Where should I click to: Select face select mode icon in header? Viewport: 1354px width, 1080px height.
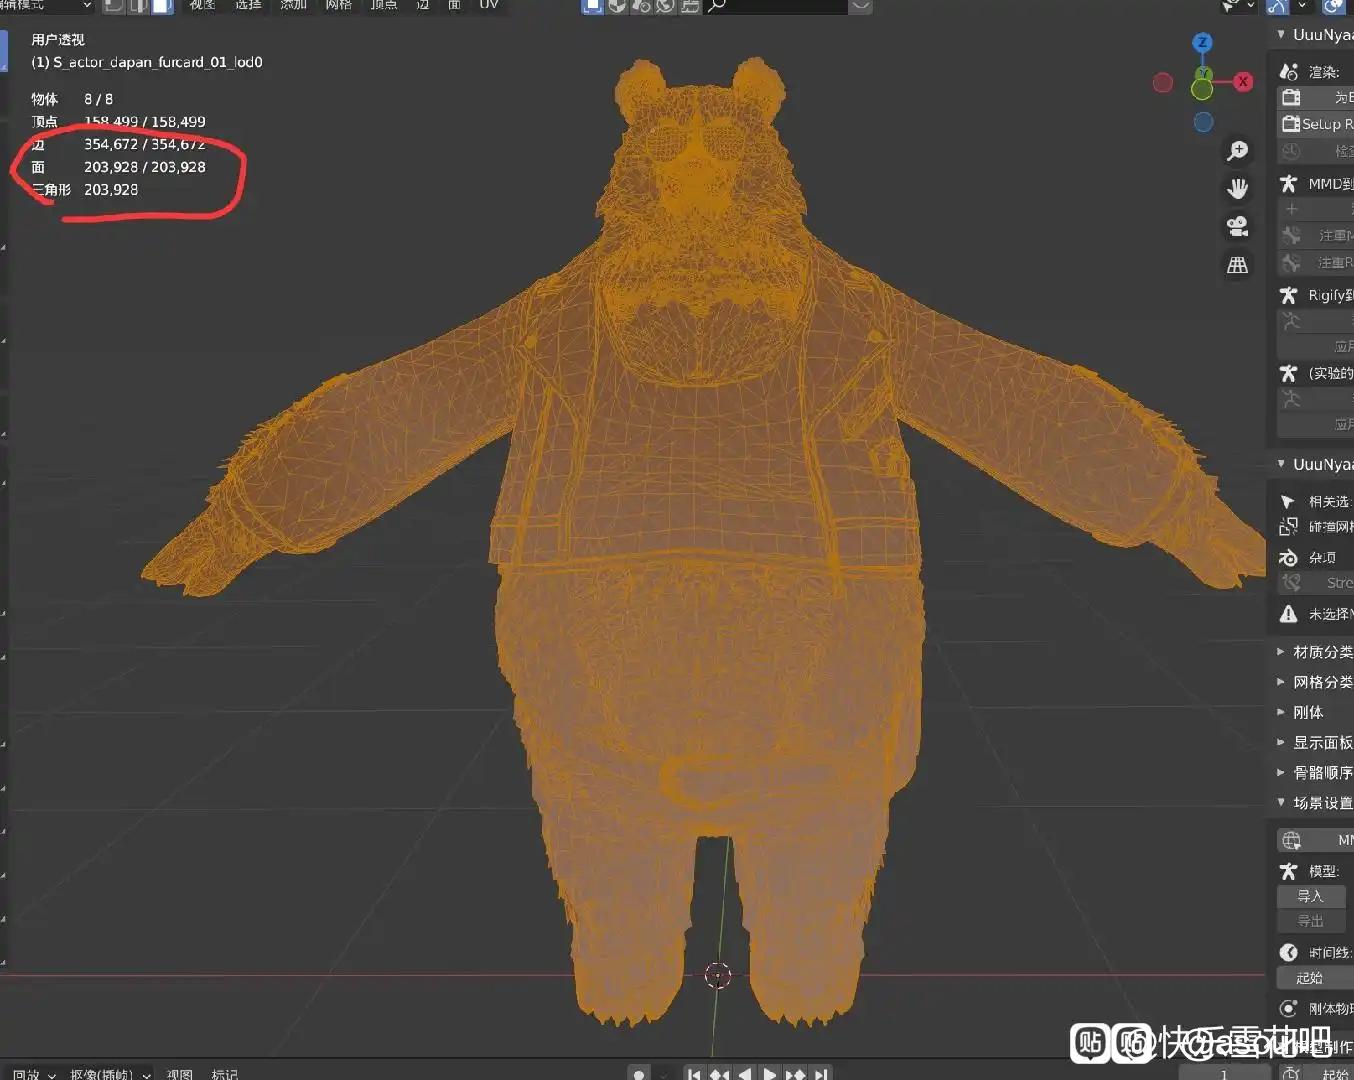(162, 6)
